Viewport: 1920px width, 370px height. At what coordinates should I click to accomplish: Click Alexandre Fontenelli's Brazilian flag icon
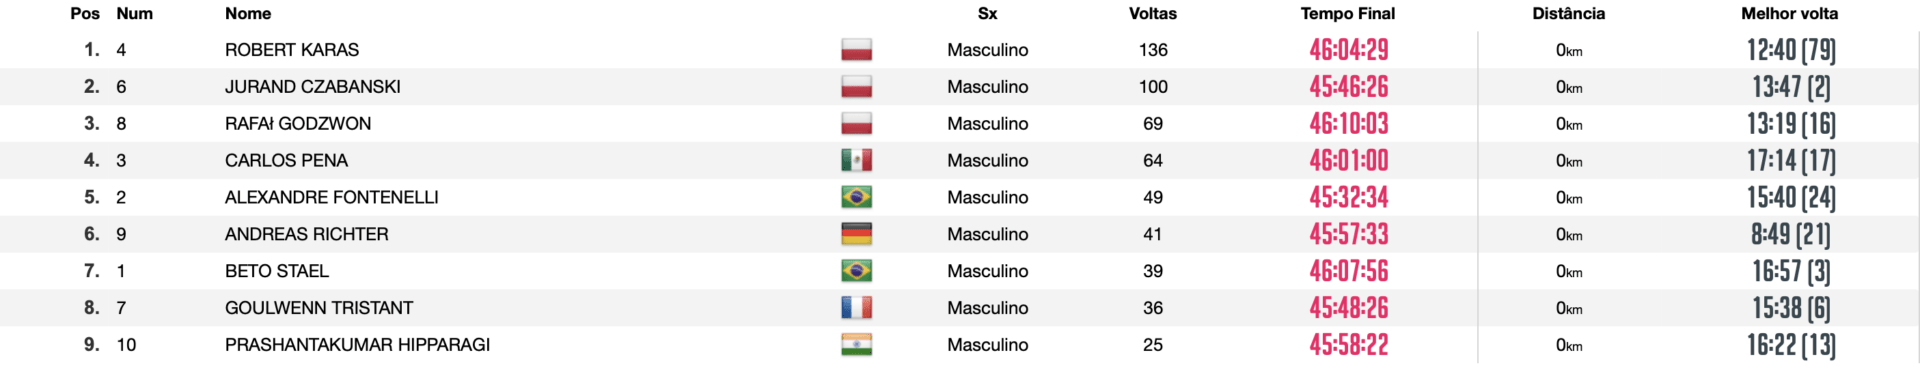tap(856, 197)
